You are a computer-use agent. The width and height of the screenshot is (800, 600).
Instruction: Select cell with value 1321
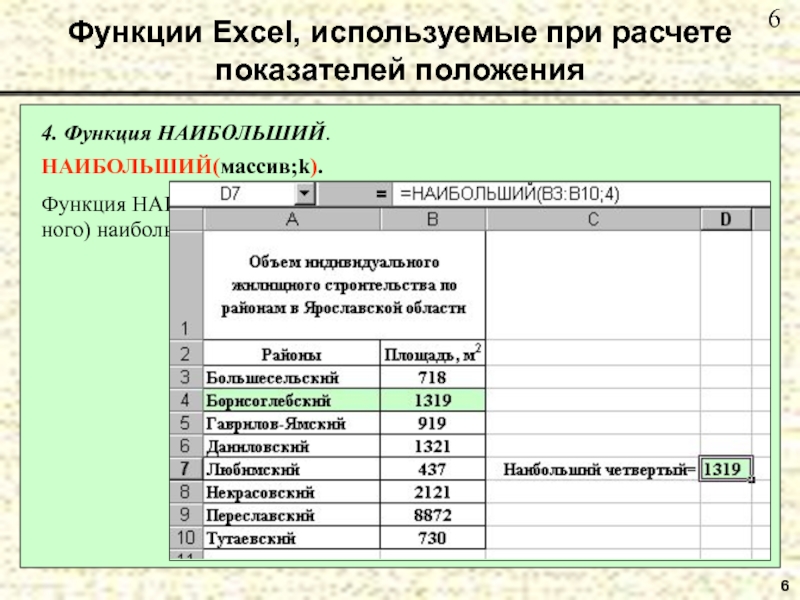coord(433,446)
